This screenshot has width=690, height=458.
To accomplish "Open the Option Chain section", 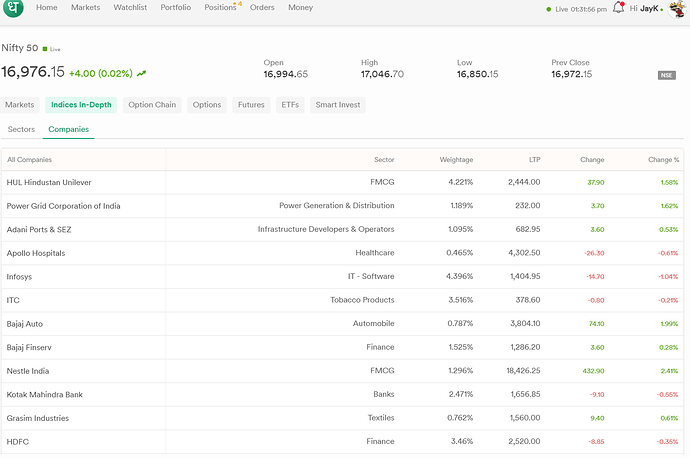I will pyautogui.click(x=152, y=105).
